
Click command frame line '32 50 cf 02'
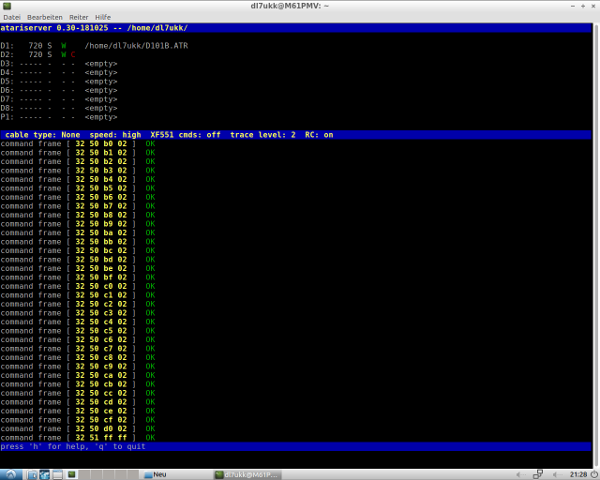click(x=78, y=420)
